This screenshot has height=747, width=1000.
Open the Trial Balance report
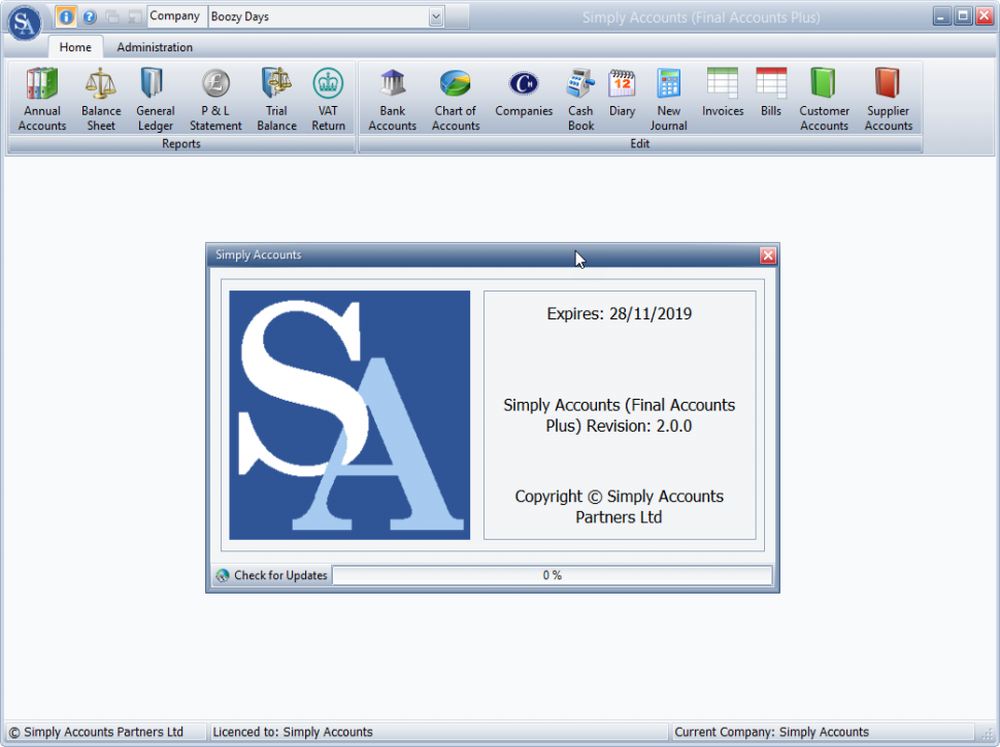click(277, 99)
